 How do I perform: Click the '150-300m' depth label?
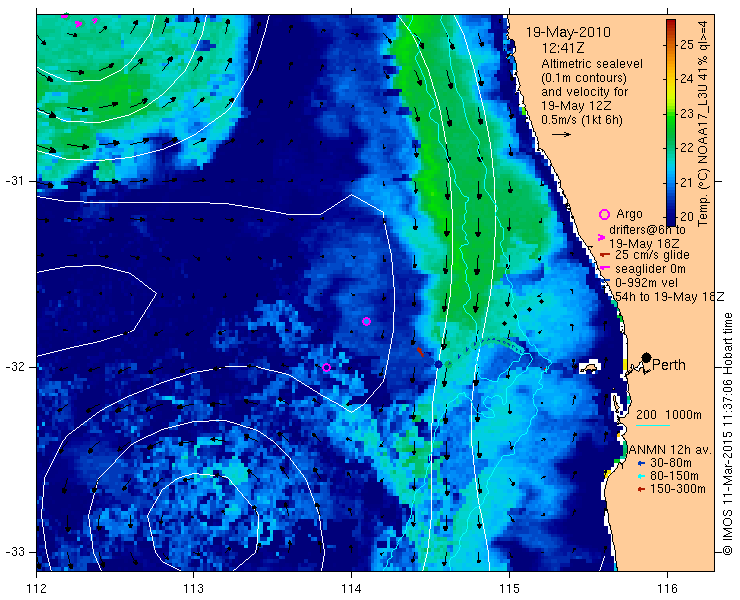(678, 490)
